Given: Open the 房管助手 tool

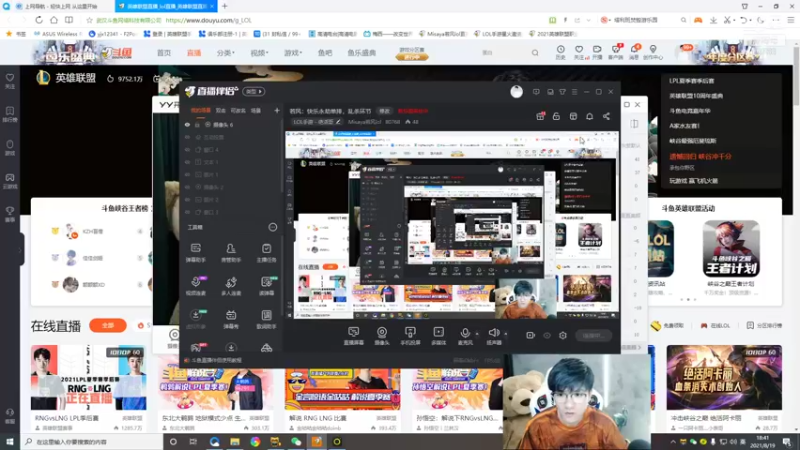Looking at the screenshot, I should click(231, 253).
